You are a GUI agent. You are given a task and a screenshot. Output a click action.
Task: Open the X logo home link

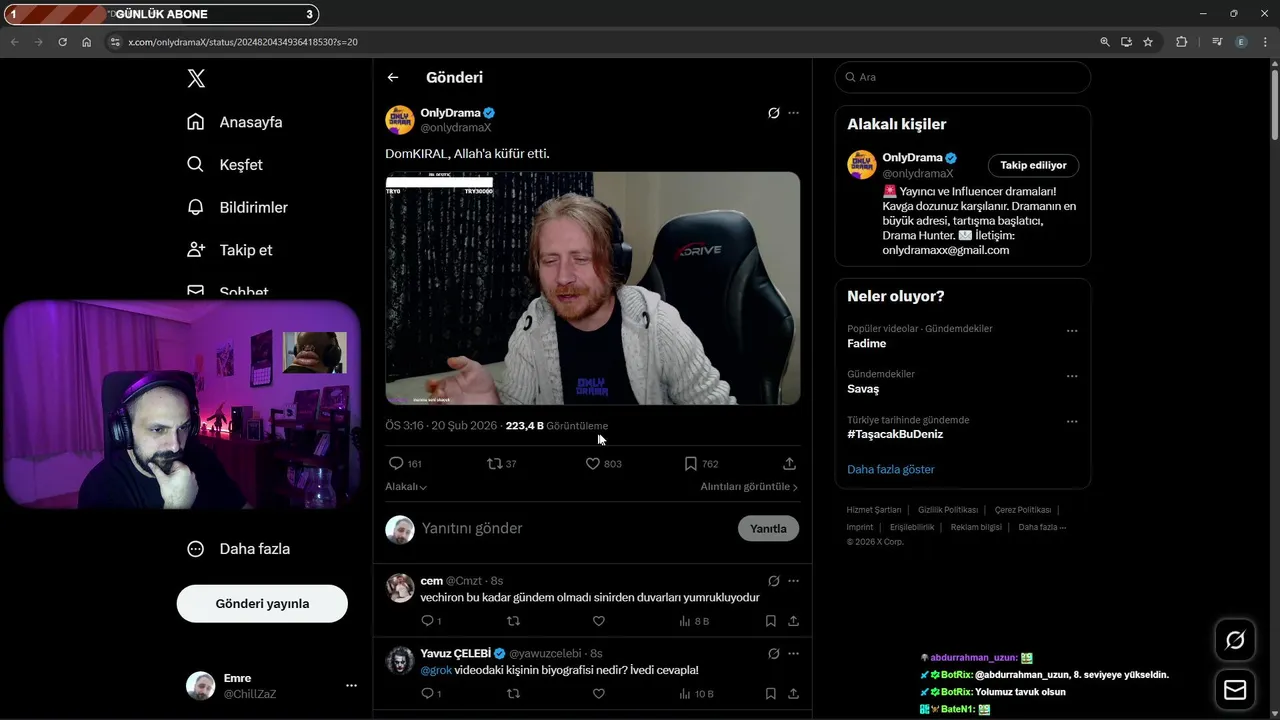[x=196, y=78]
